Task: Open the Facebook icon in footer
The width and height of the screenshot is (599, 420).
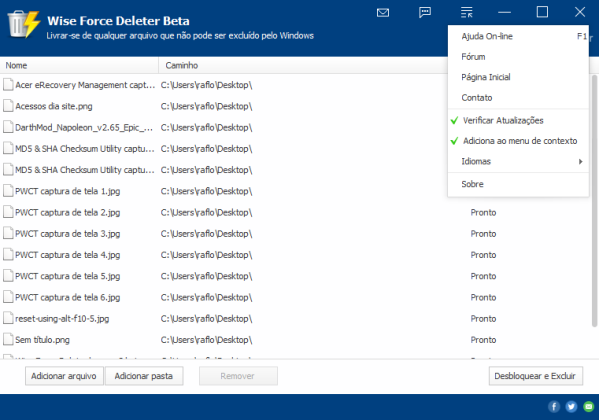Action: point(554,407)
